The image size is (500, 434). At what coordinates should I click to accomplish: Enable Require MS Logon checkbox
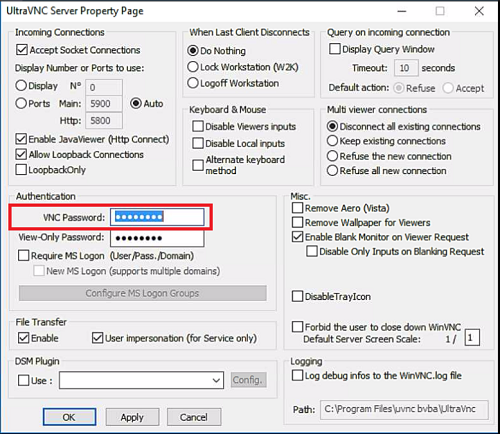tap(23, 256)
